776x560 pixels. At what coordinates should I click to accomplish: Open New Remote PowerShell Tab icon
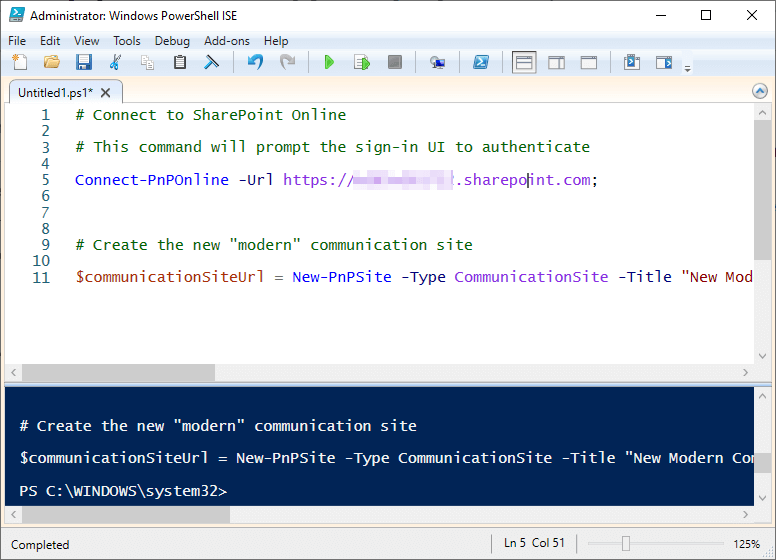pos(437,62)
